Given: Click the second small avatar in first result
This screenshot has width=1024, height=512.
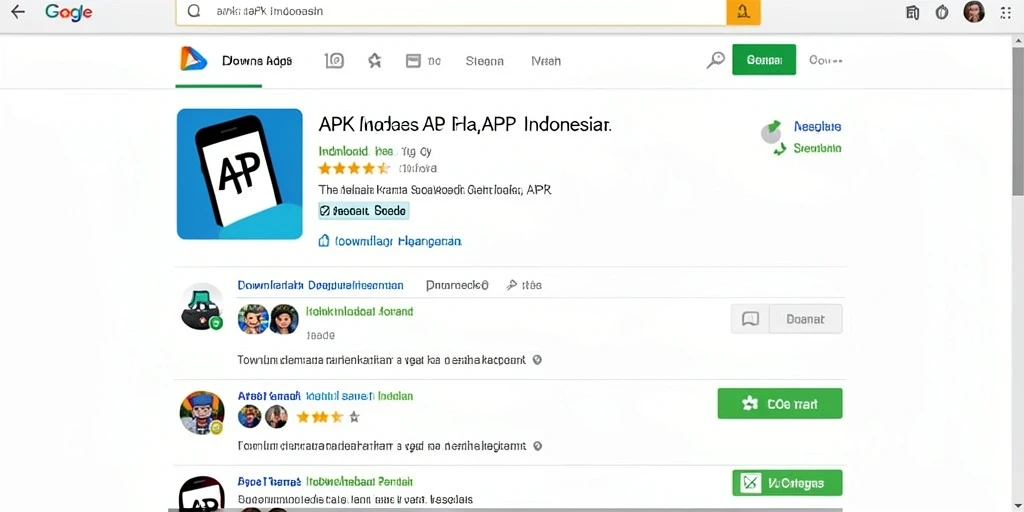Looking at the screenshot, I should pos(284,319).
